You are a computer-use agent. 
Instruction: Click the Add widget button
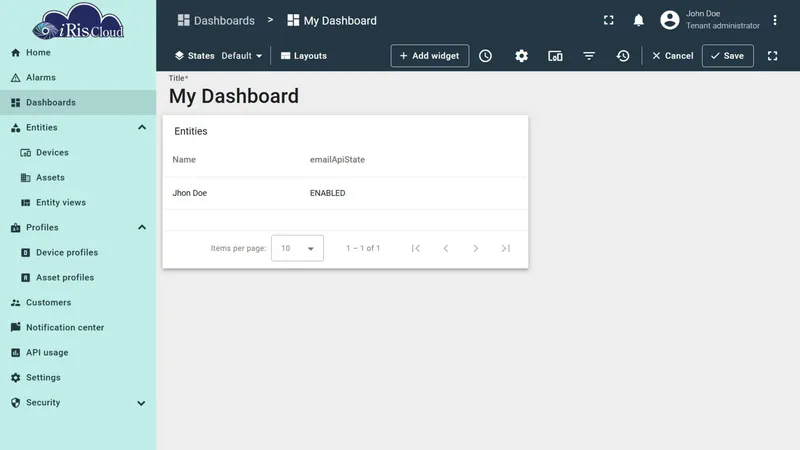coord(430,56)
